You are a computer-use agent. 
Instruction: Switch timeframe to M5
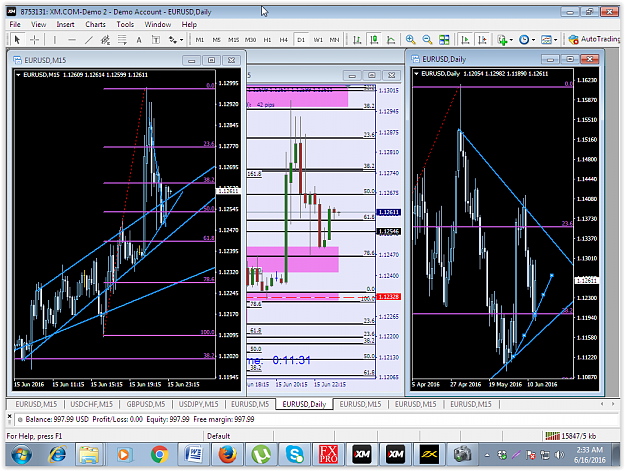[x=216, y=40]
